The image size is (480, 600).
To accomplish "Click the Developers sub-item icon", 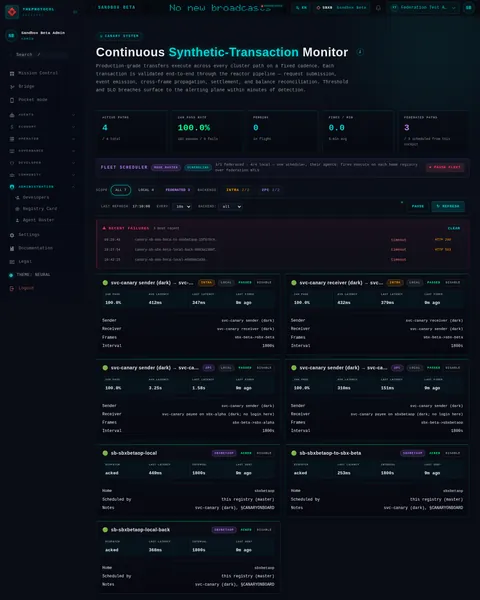I will [x=17, y=197].
